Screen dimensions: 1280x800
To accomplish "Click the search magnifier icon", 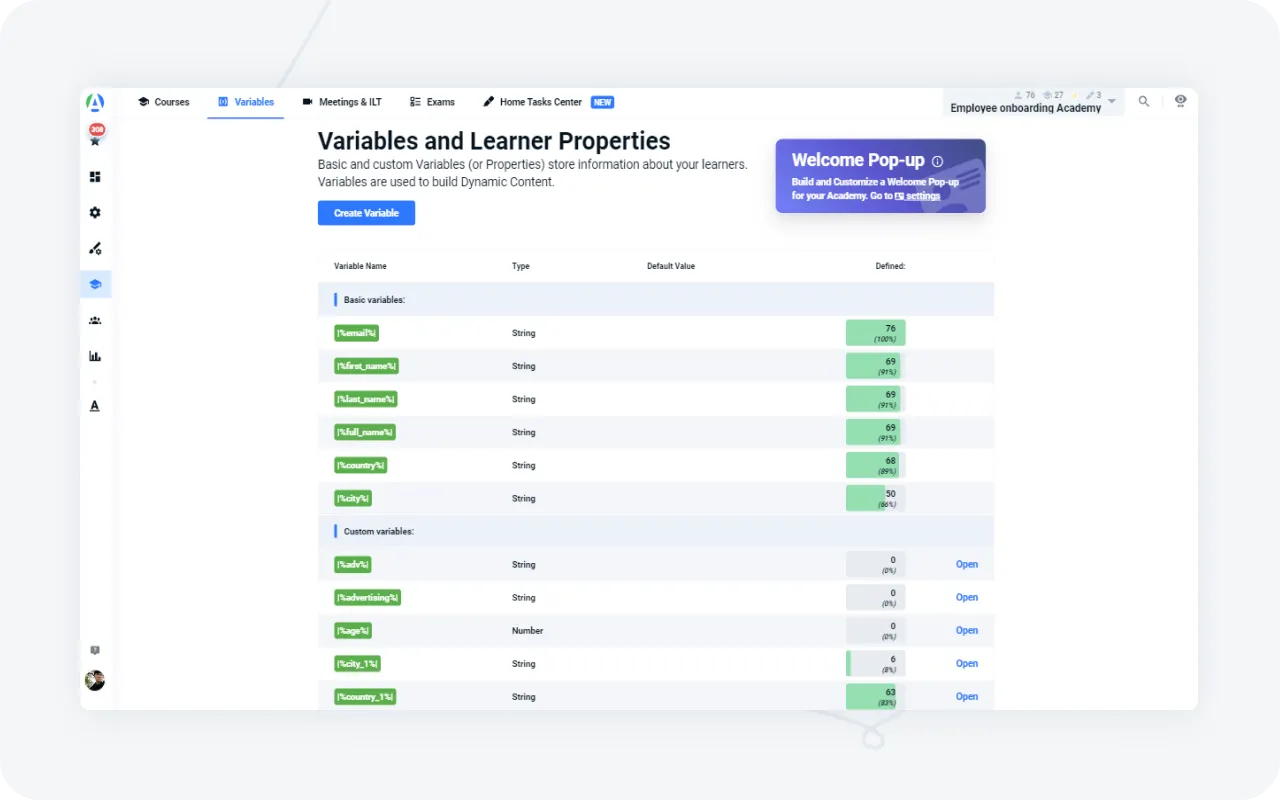I will [1144, 101].
